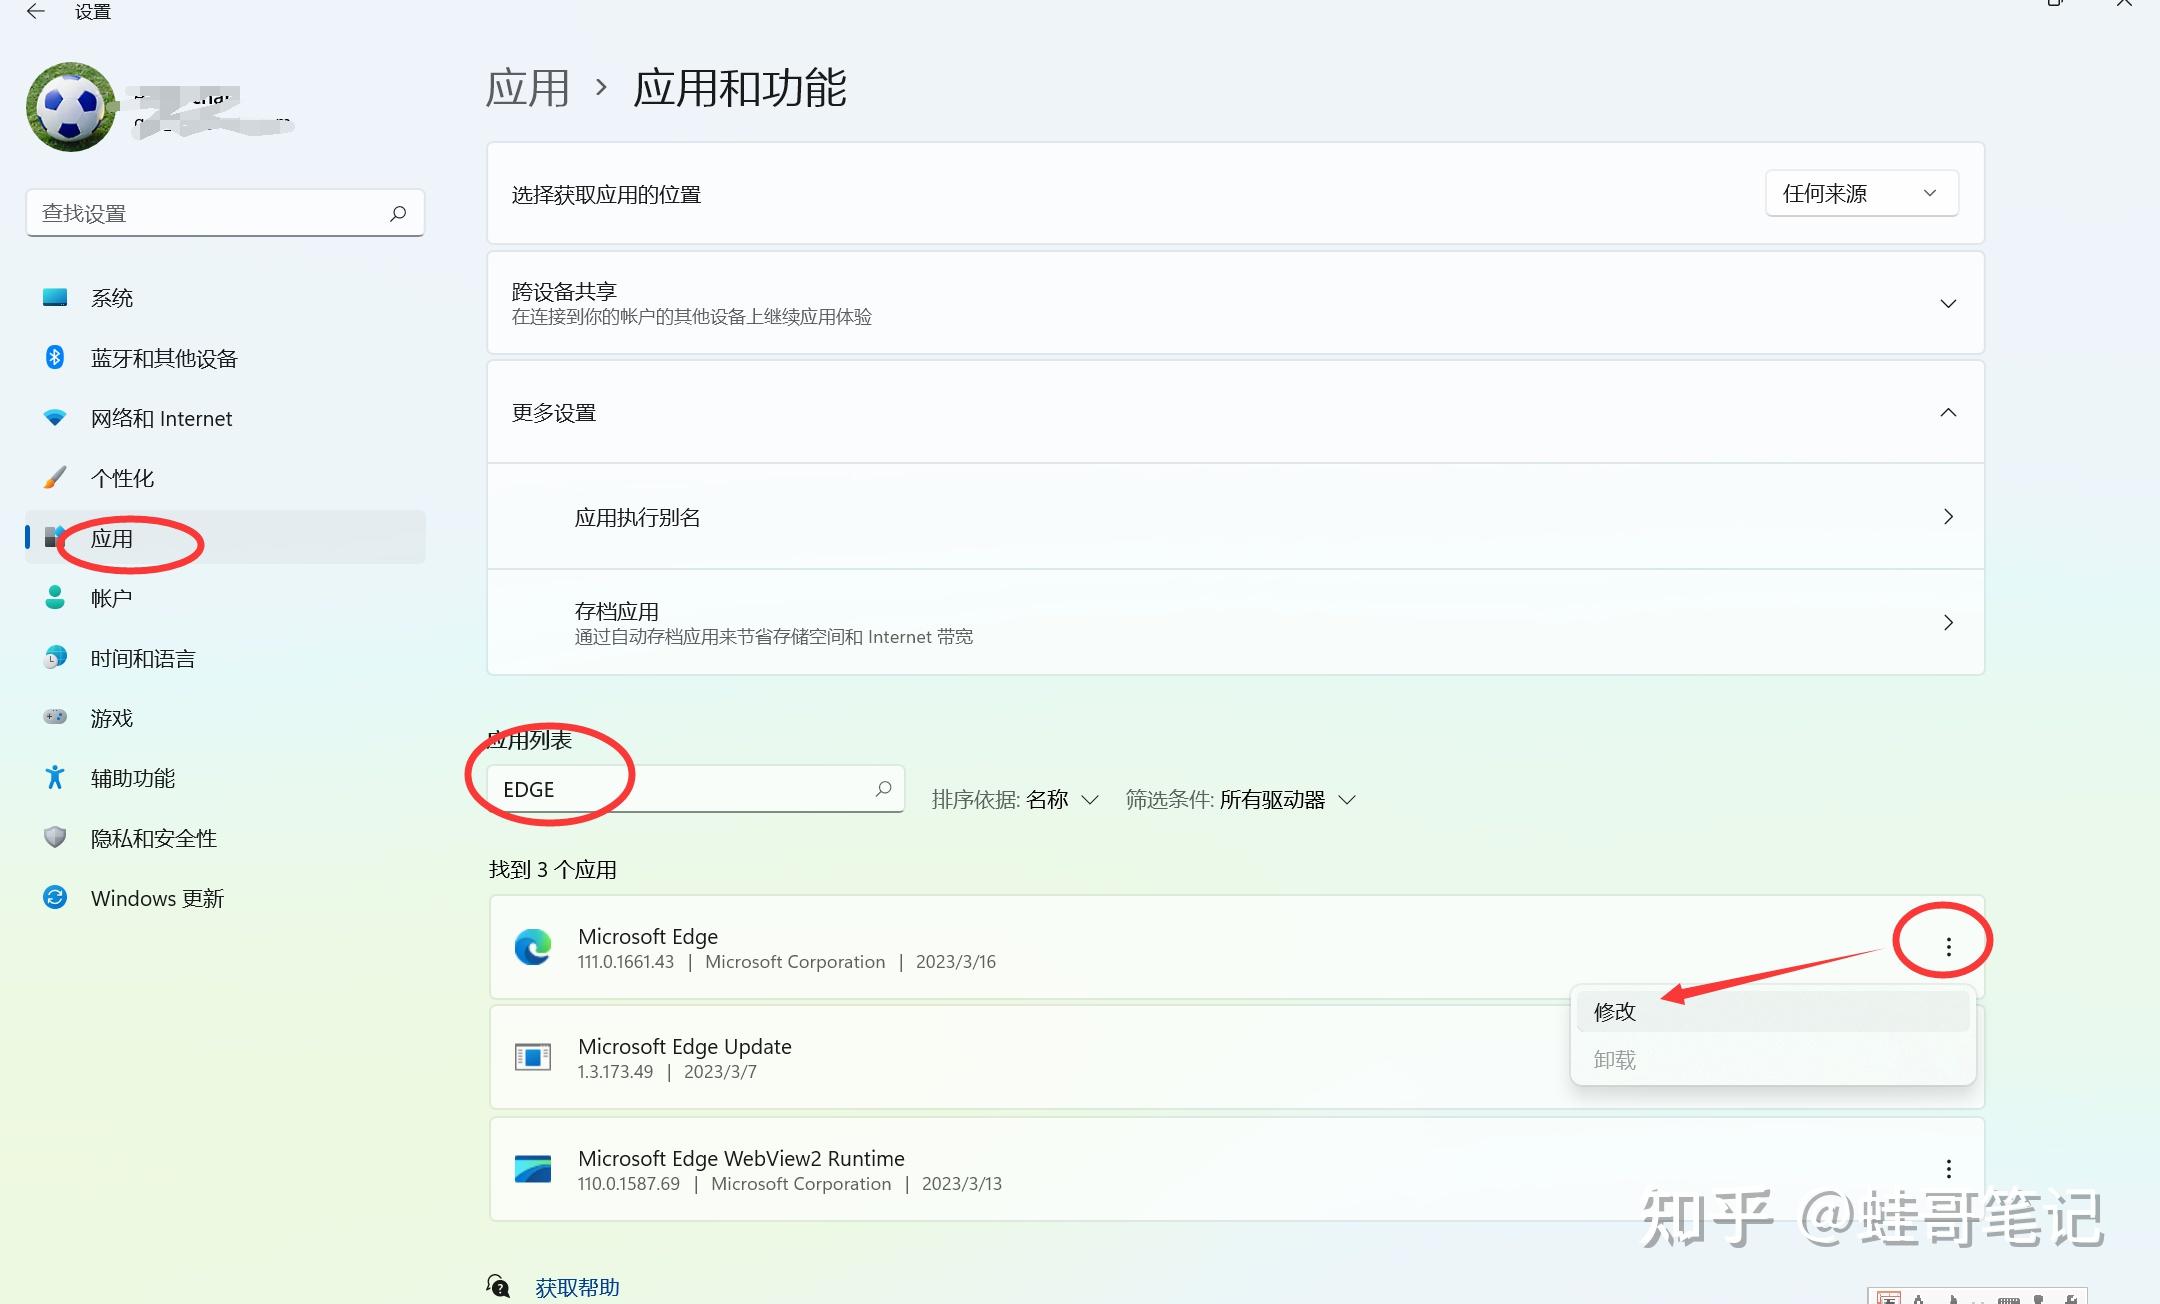Open the 修改 option for Microsoft Edge
Screen dimensions: 2160x1304
tap(1614, 1011)
